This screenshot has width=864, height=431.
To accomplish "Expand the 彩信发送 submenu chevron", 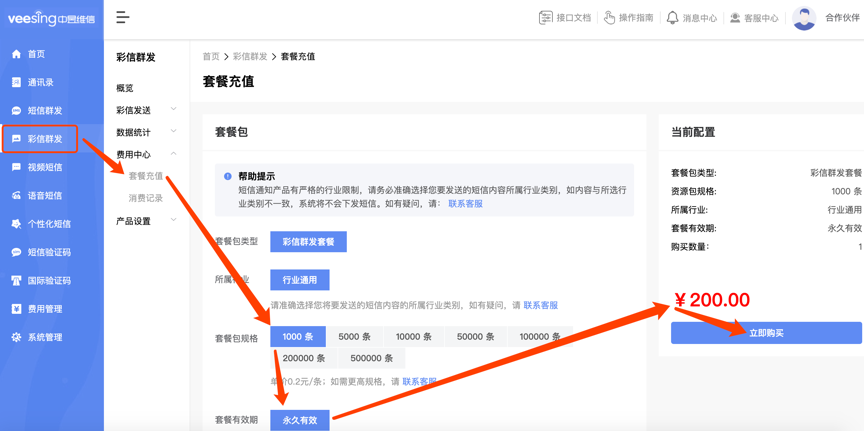I will 174,109.
